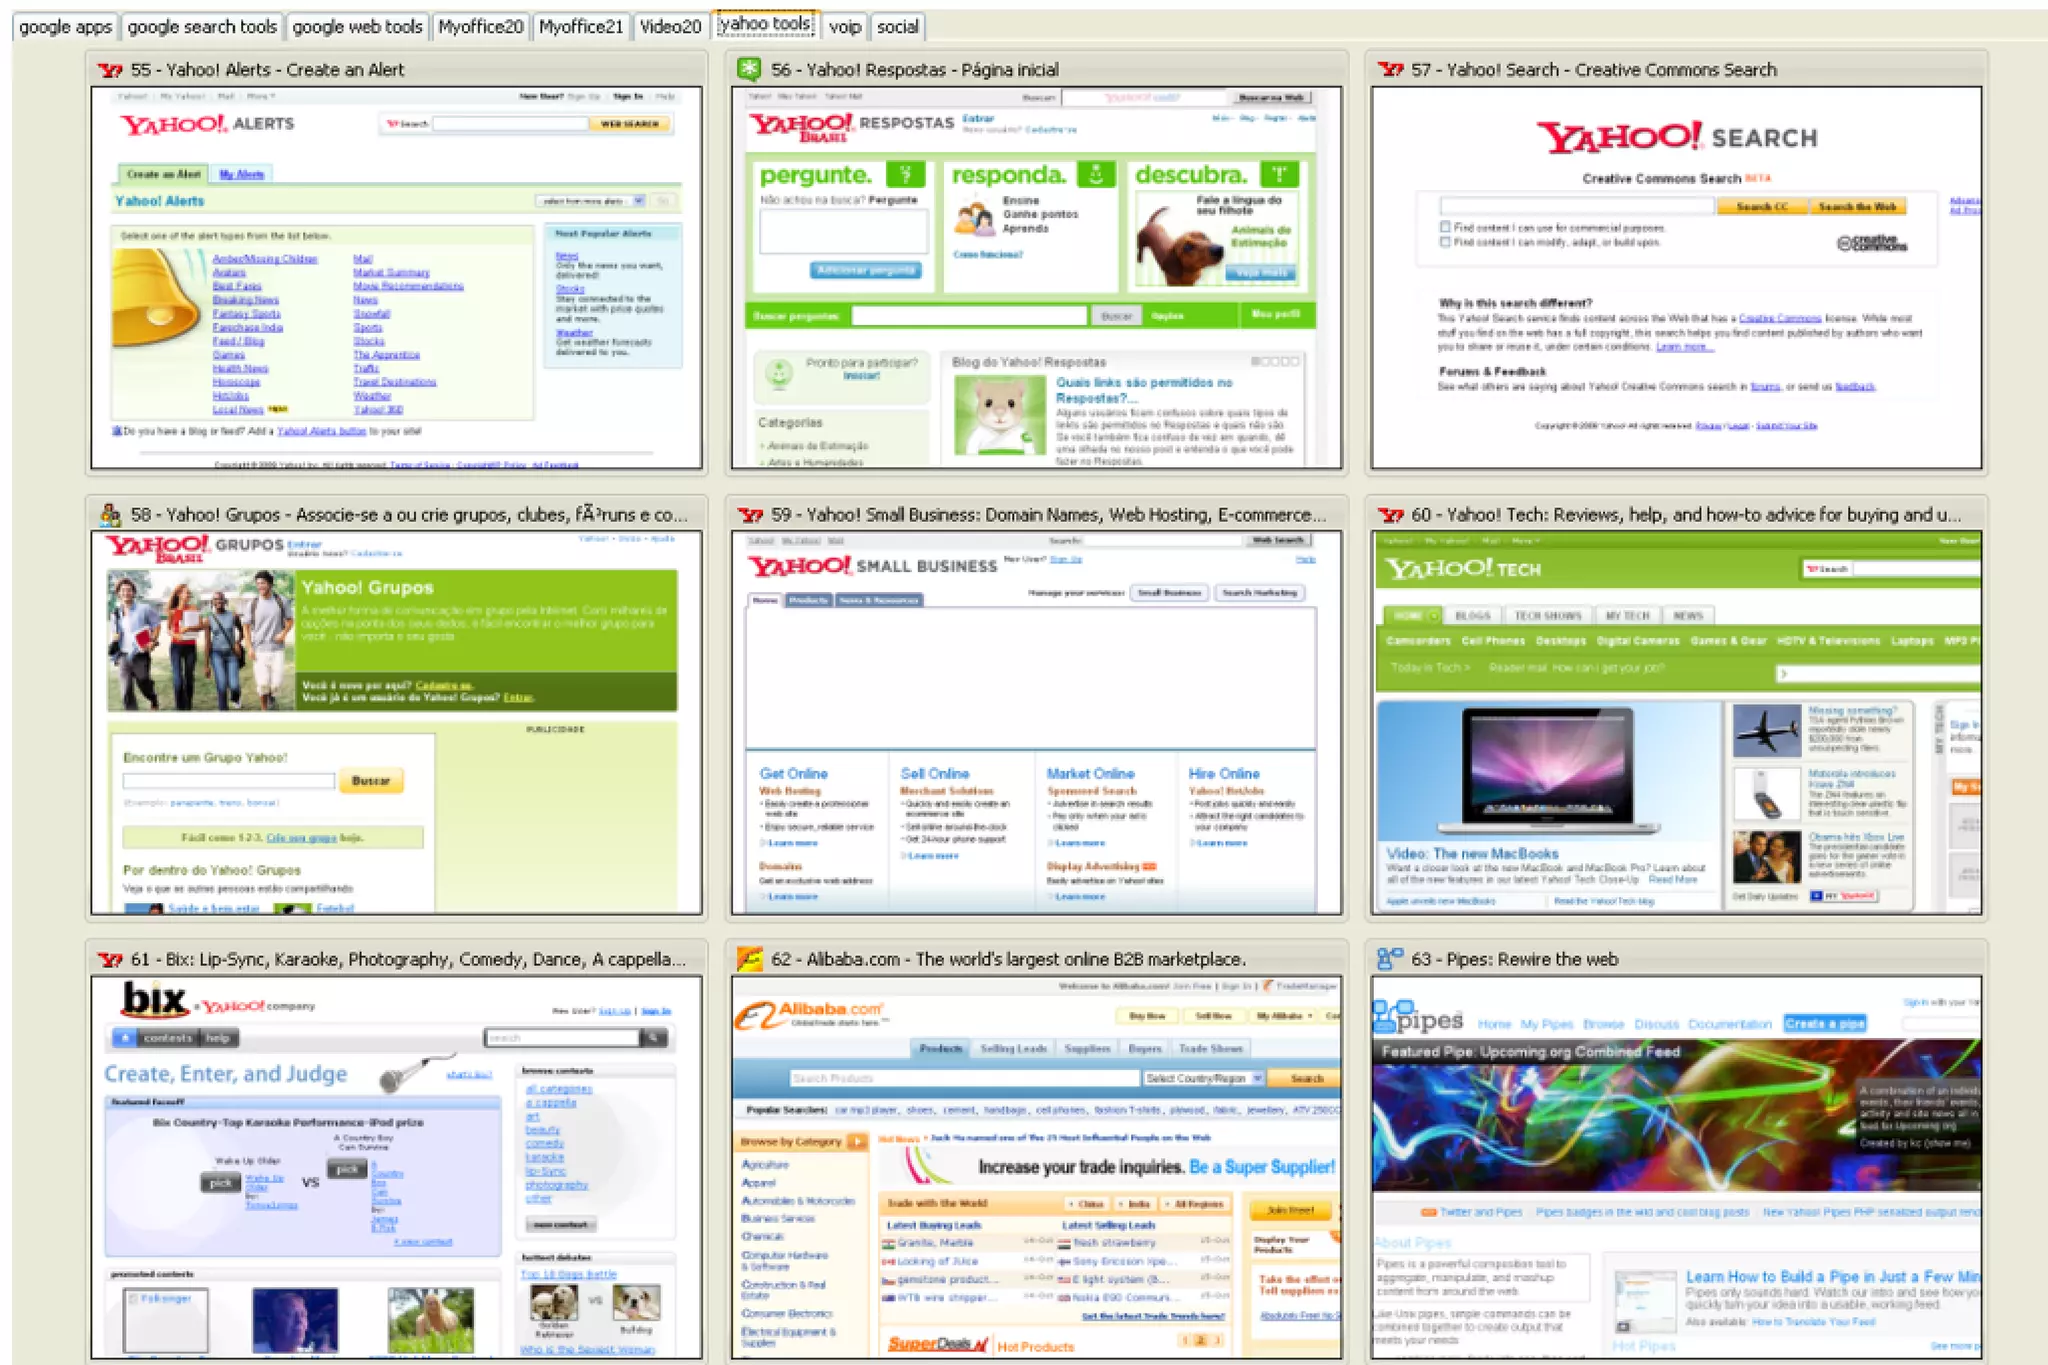The height and width of the screenshot is (1365, 2048).
Task: Click green favicon of Yahoo! Respostas tab
Action: coord(749,69)
